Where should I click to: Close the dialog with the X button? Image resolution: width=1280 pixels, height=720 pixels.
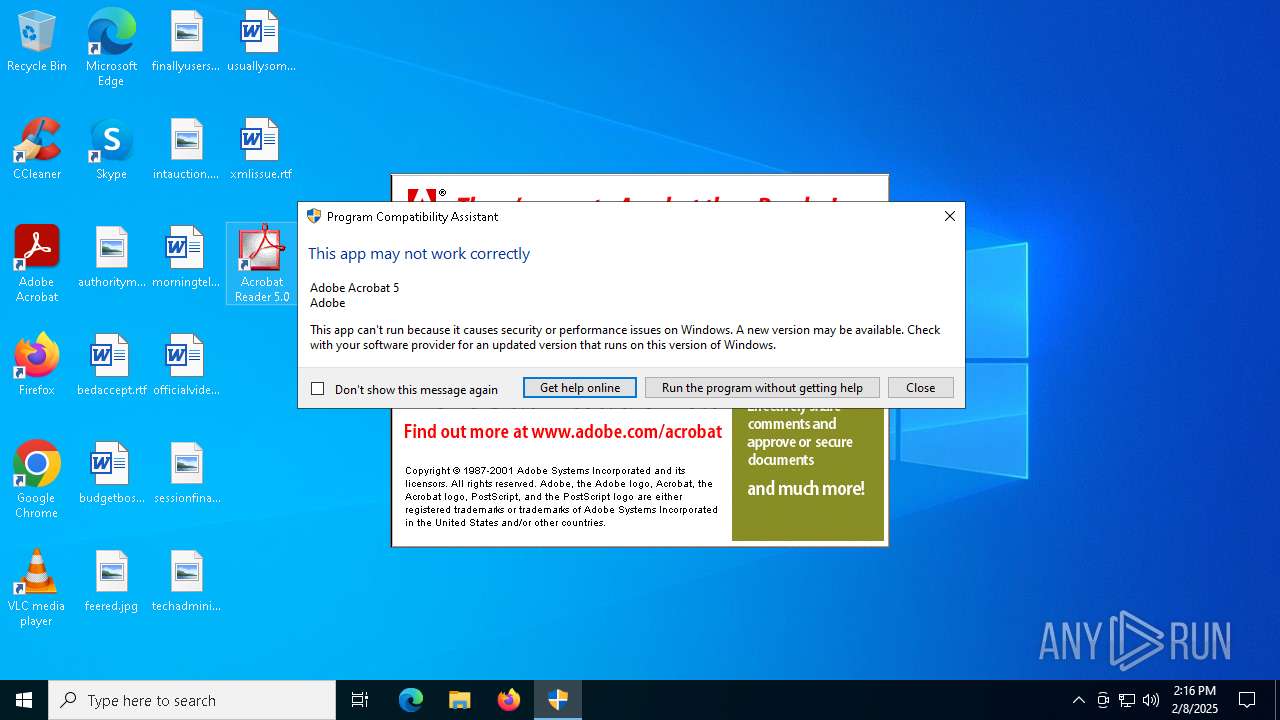coord(950,216)
